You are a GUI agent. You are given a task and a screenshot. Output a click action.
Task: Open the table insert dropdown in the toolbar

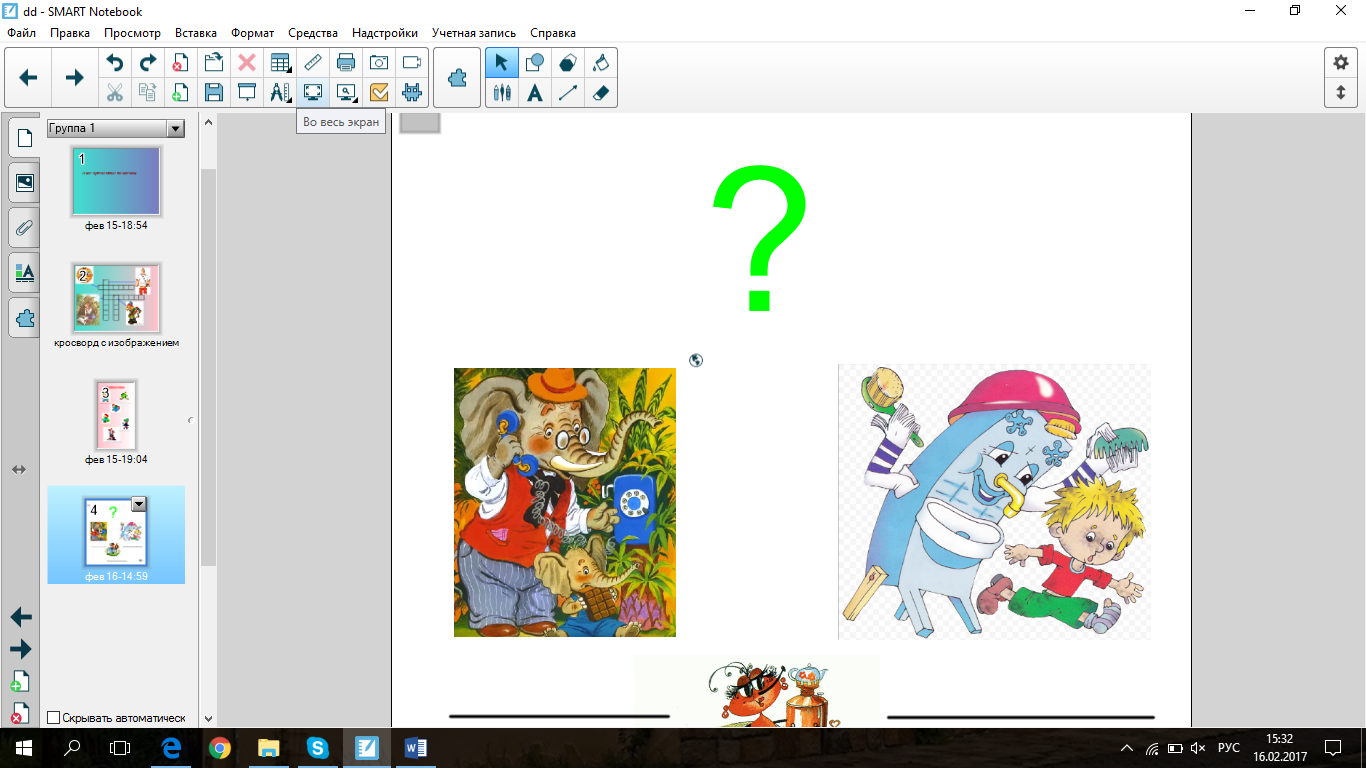280,63
